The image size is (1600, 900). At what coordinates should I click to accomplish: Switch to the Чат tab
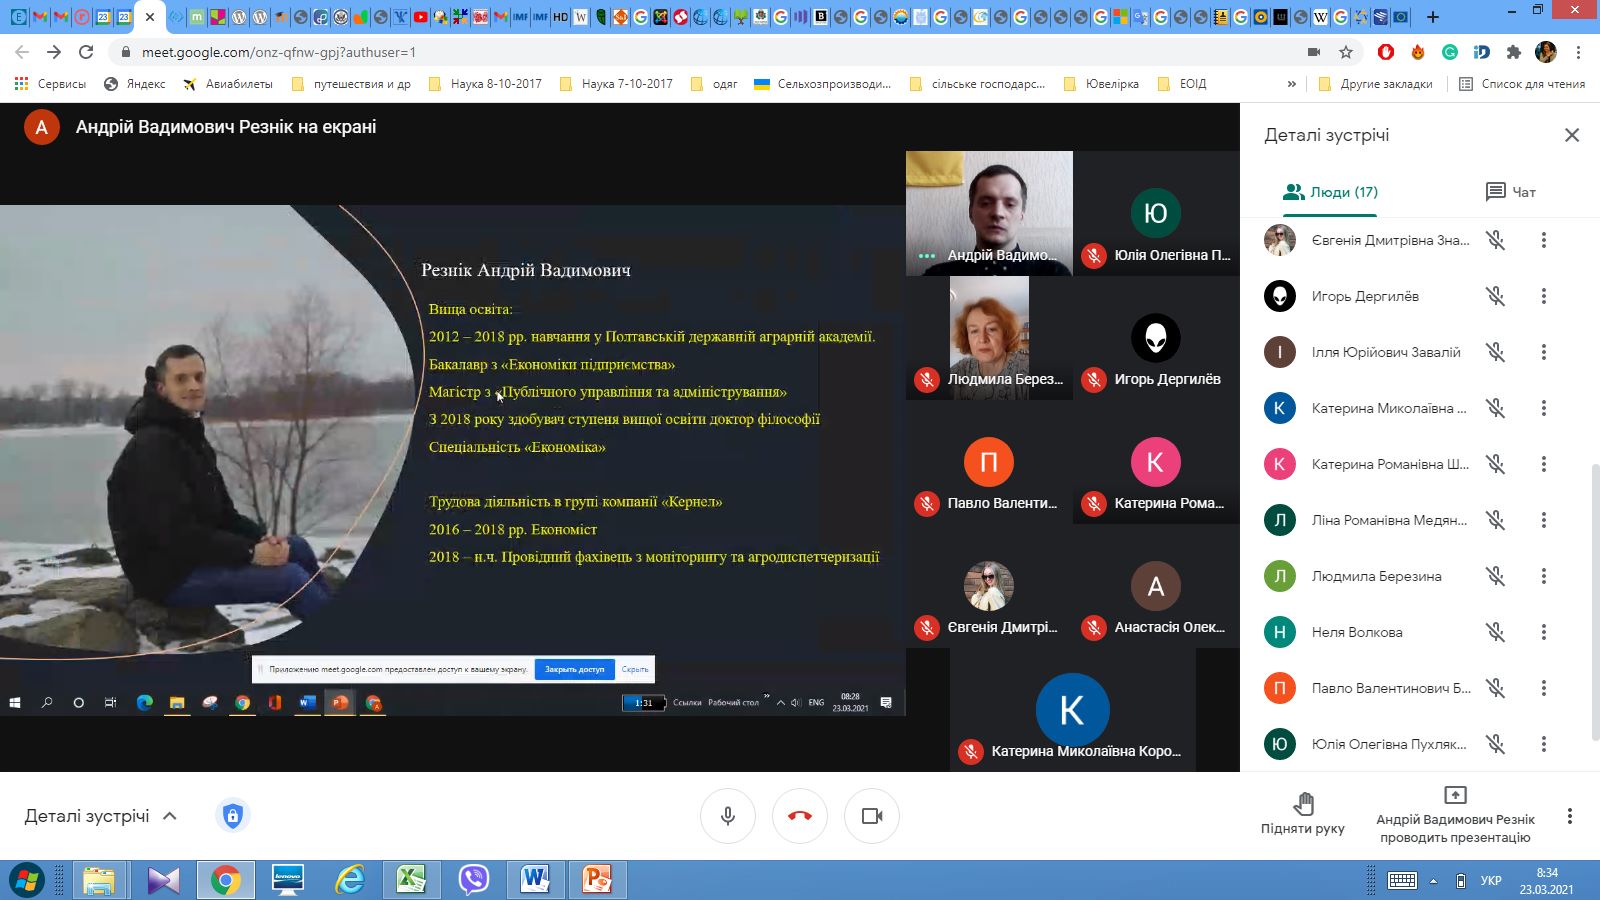coord(1510,192)
